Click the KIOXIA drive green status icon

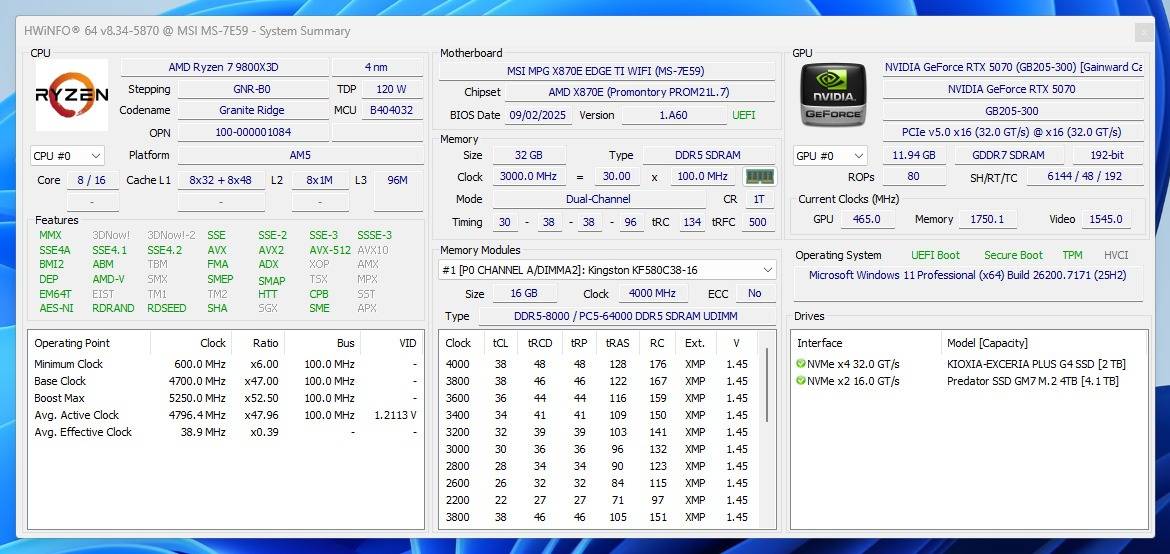(x=801, y=364)
